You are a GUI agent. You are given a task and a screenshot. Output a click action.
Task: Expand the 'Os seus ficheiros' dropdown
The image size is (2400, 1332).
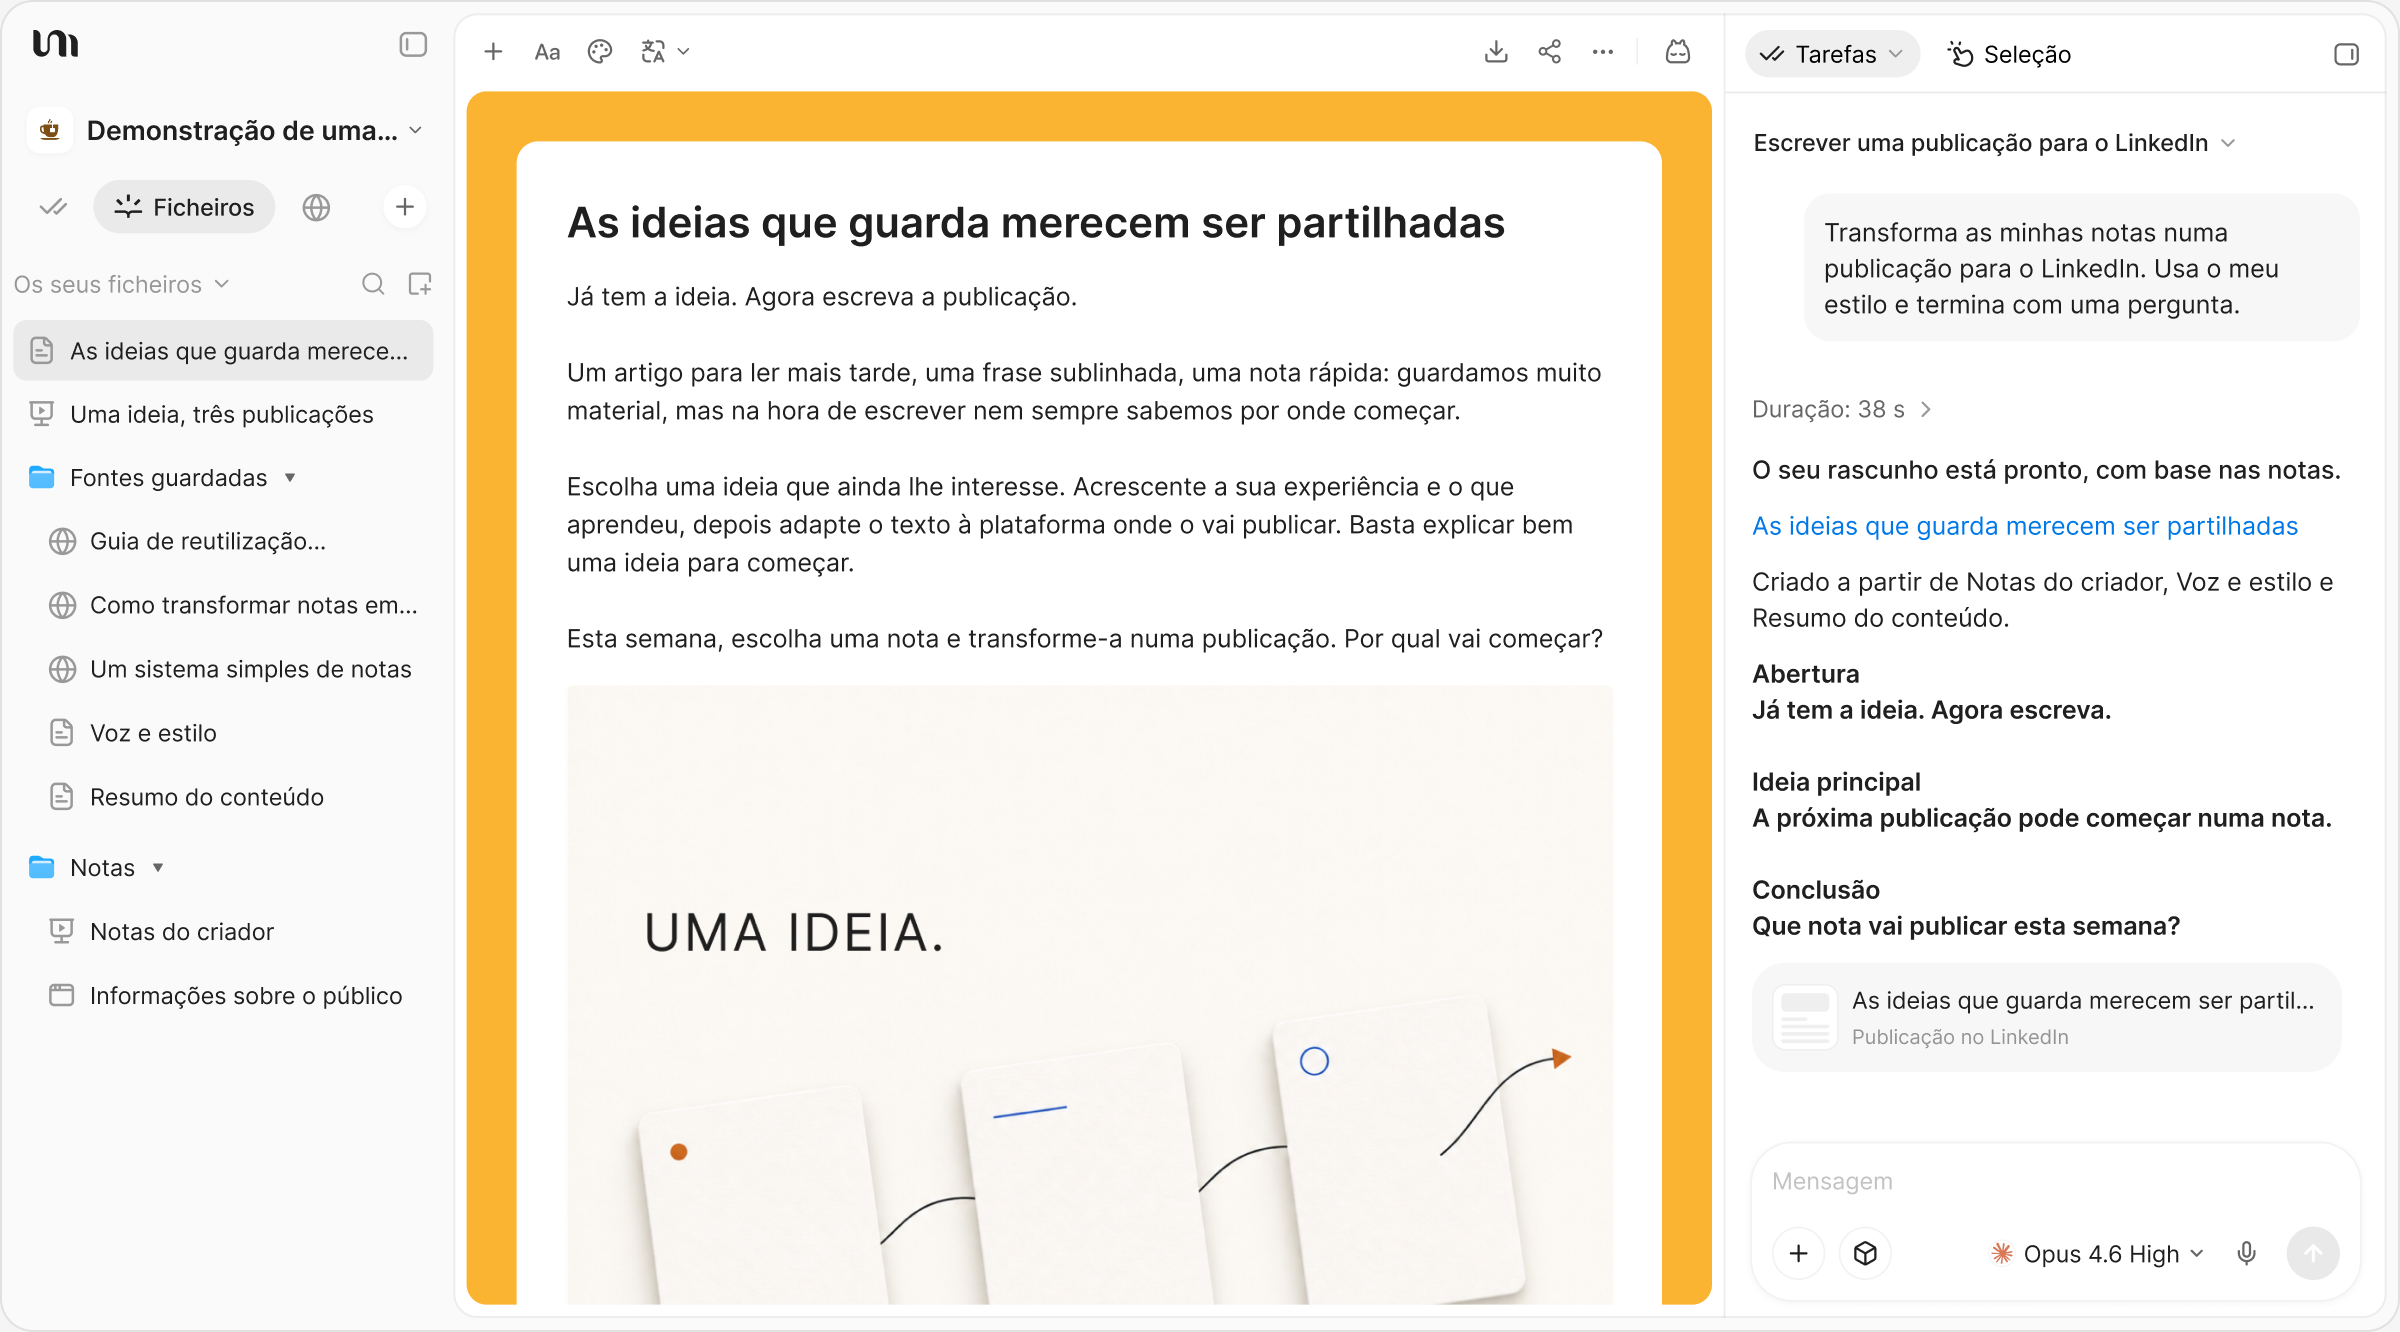(122, 285)
